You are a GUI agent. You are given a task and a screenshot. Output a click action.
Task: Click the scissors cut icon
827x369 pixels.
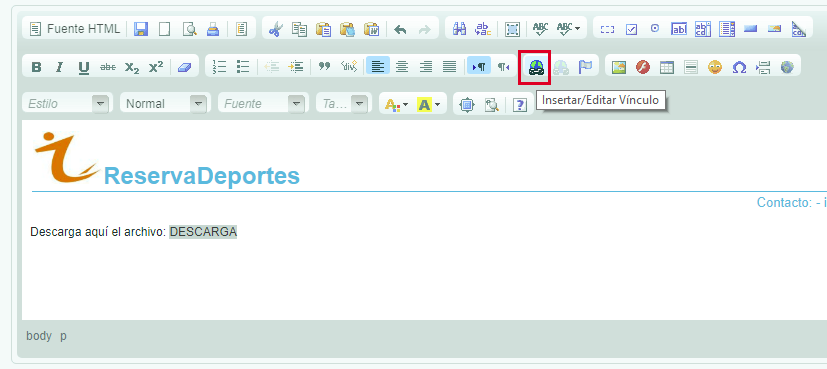click(275, 28)
